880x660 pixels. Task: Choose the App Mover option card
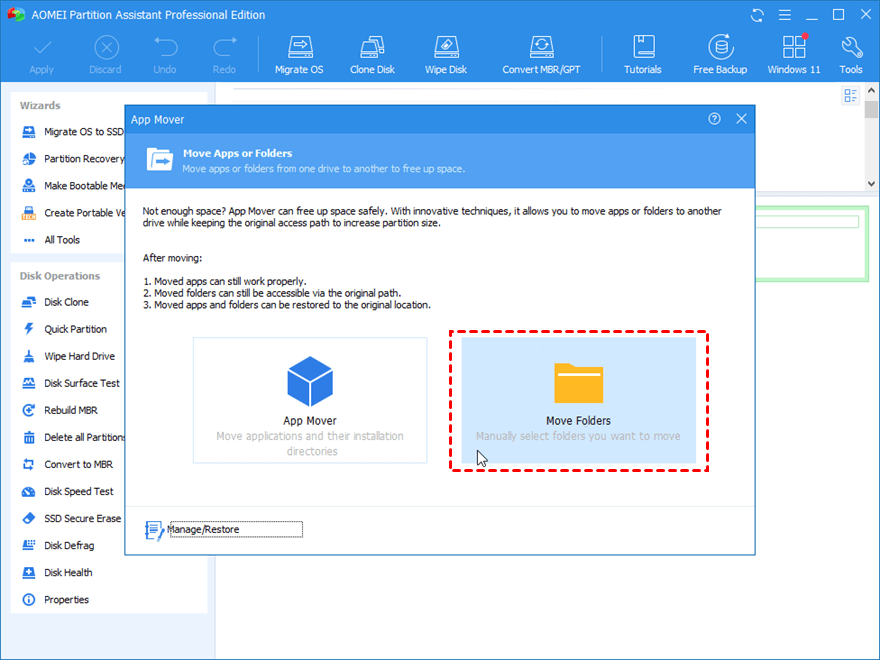pos(310,400)
